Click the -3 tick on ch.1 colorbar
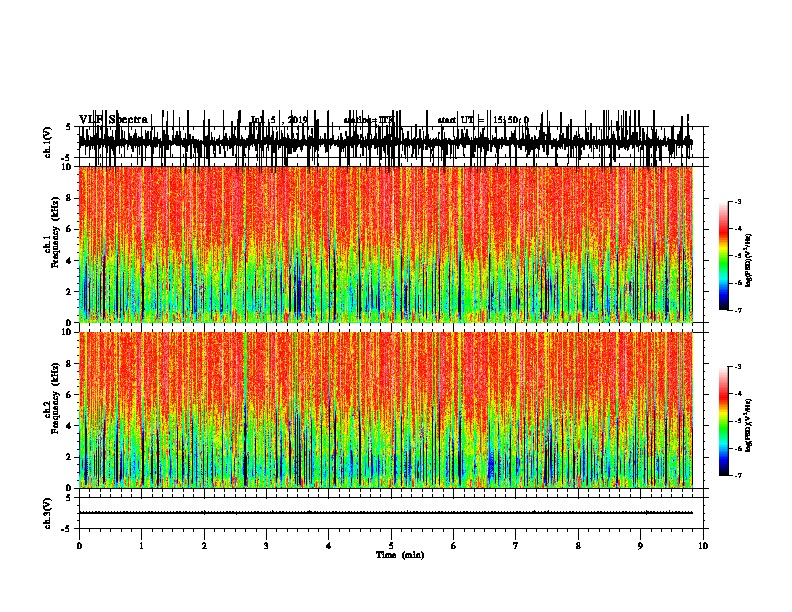 click(x=737, y=201)
